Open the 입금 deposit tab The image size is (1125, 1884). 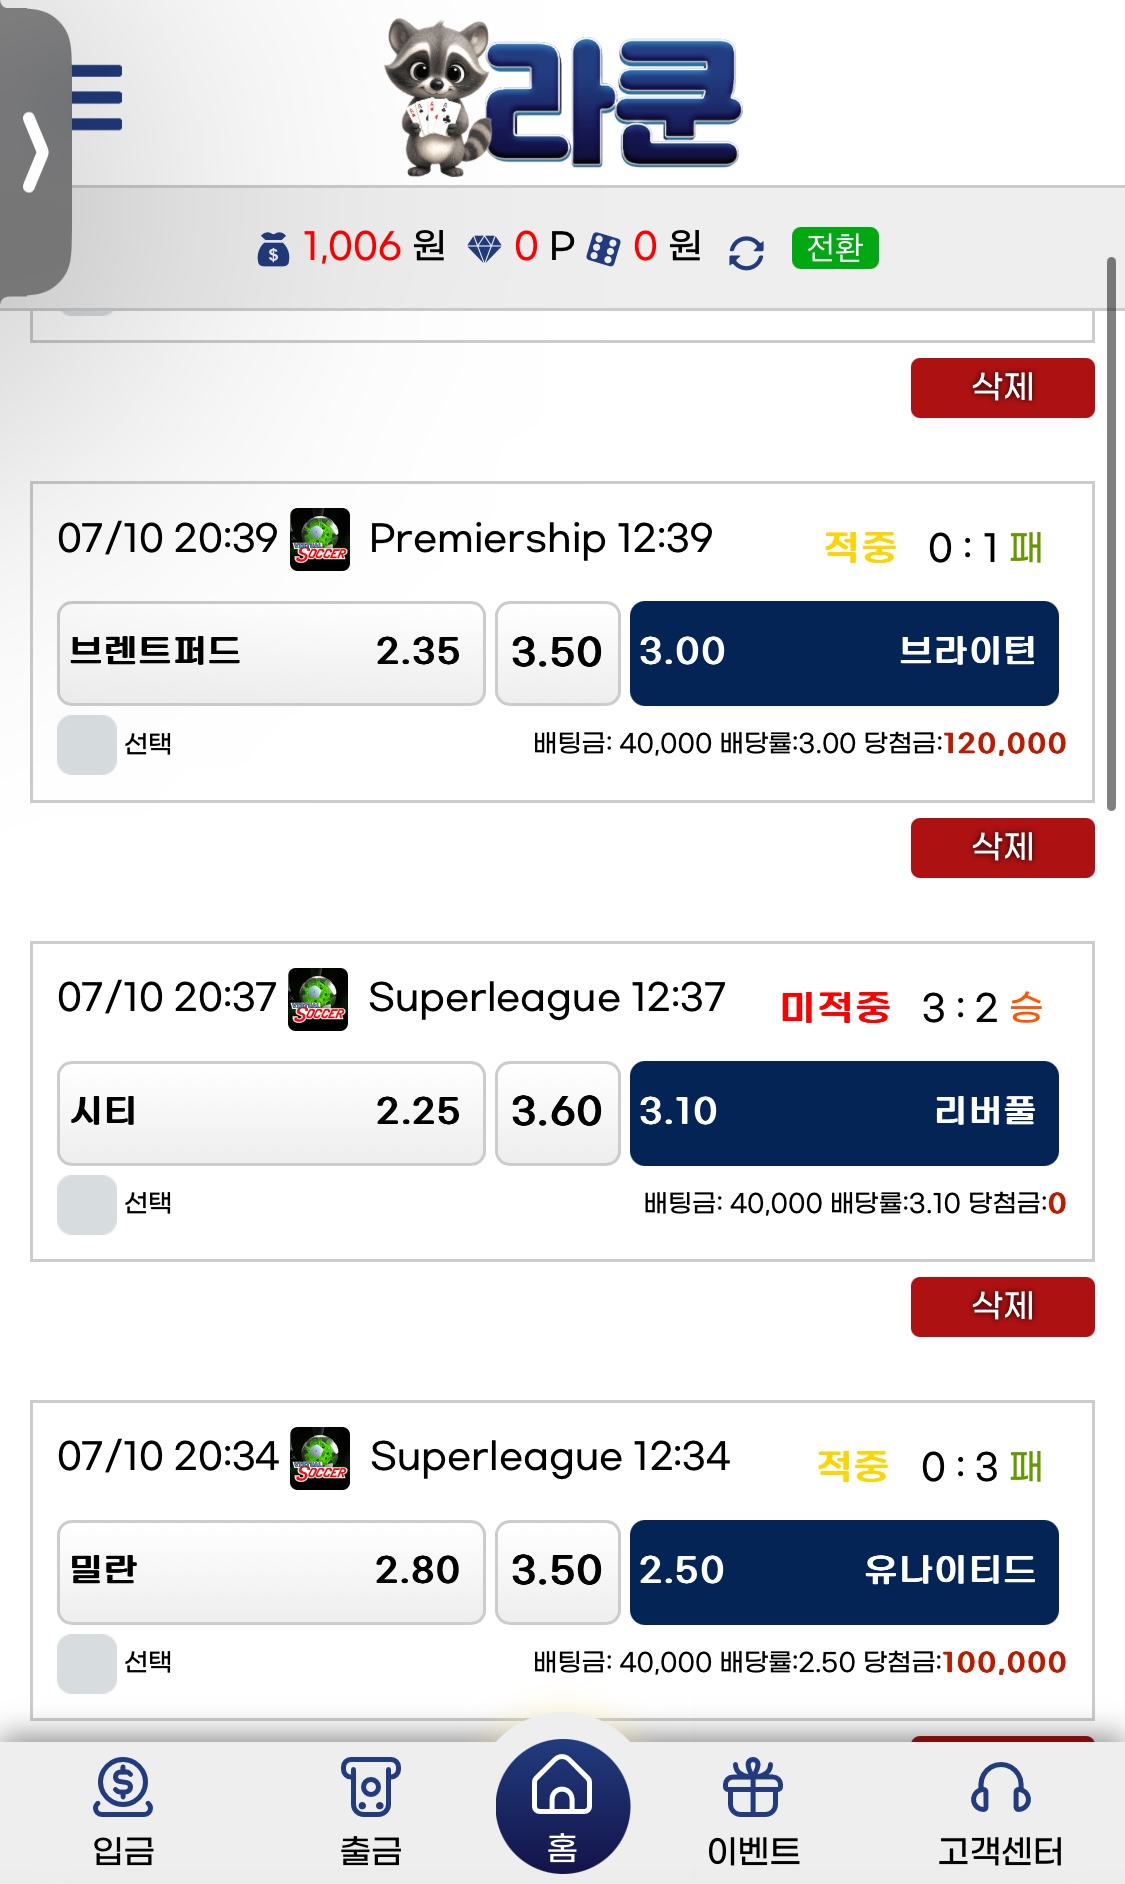click(x=123, y=1812)
